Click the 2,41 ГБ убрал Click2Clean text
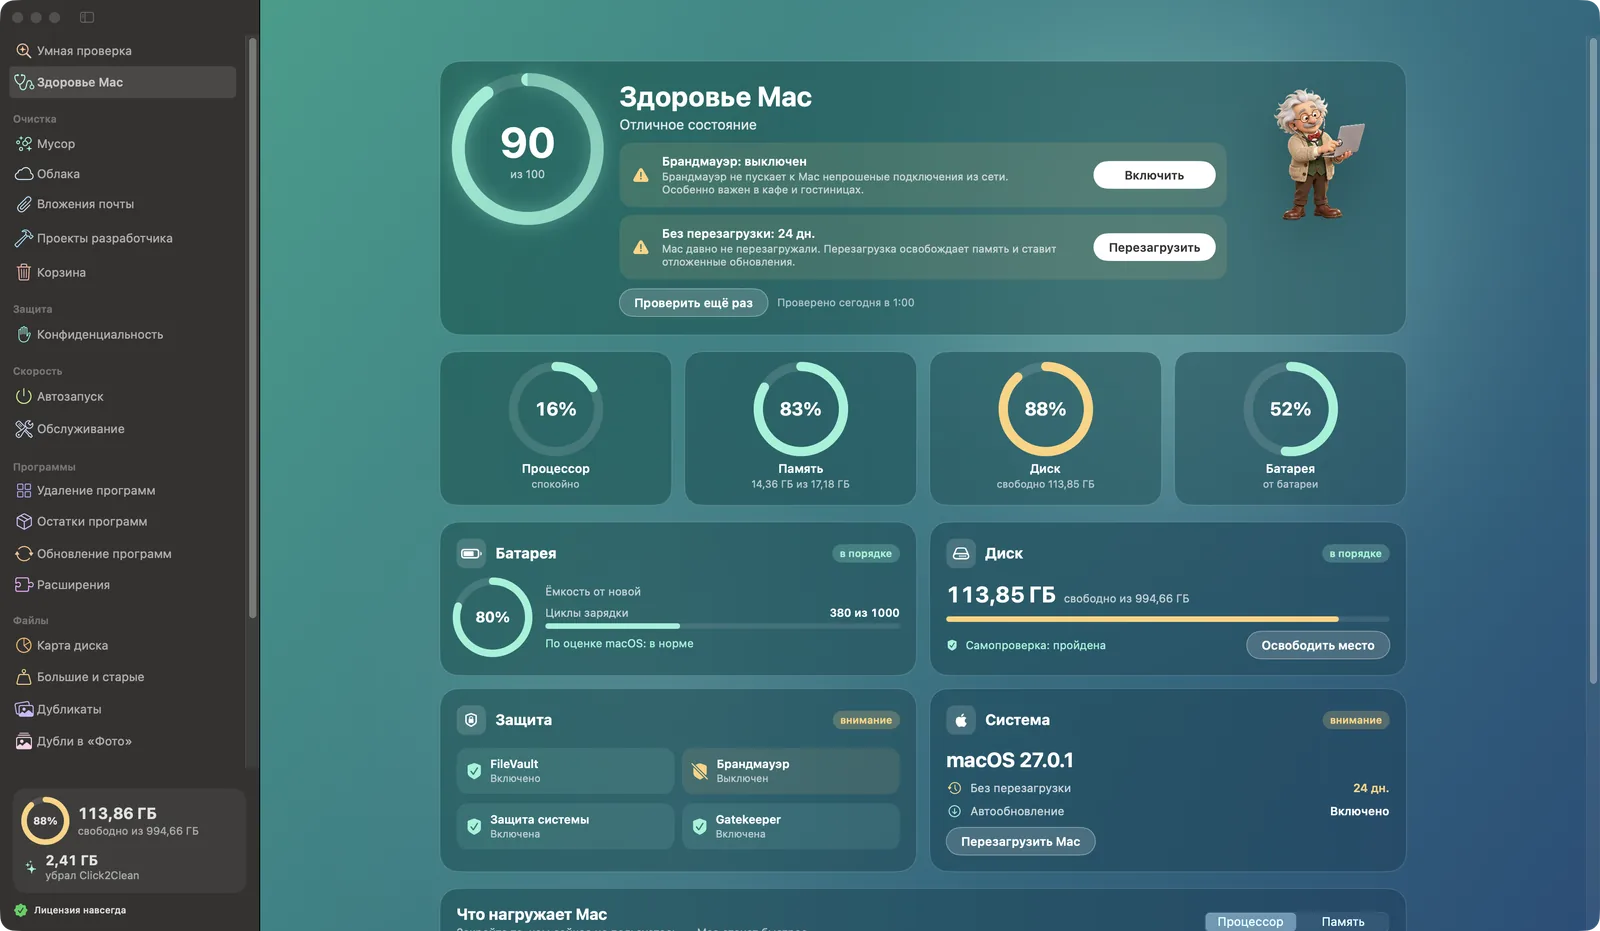This screenshot has width=1600, height=931. coord(92,867)
